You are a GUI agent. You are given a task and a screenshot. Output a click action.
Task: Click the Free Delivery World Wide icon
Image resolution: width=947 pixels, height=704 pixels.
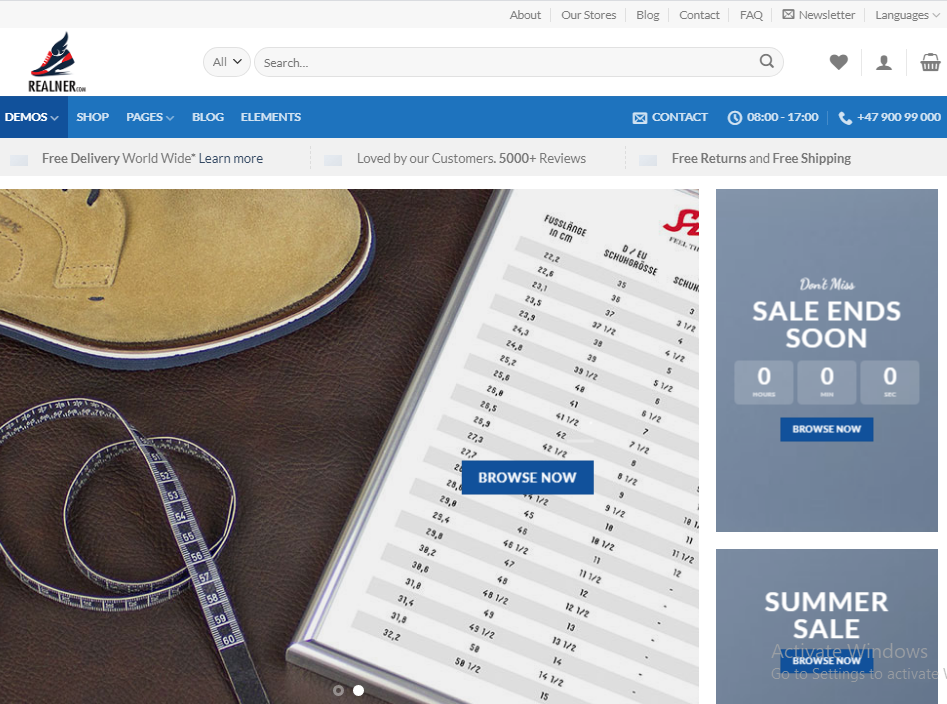17,158
